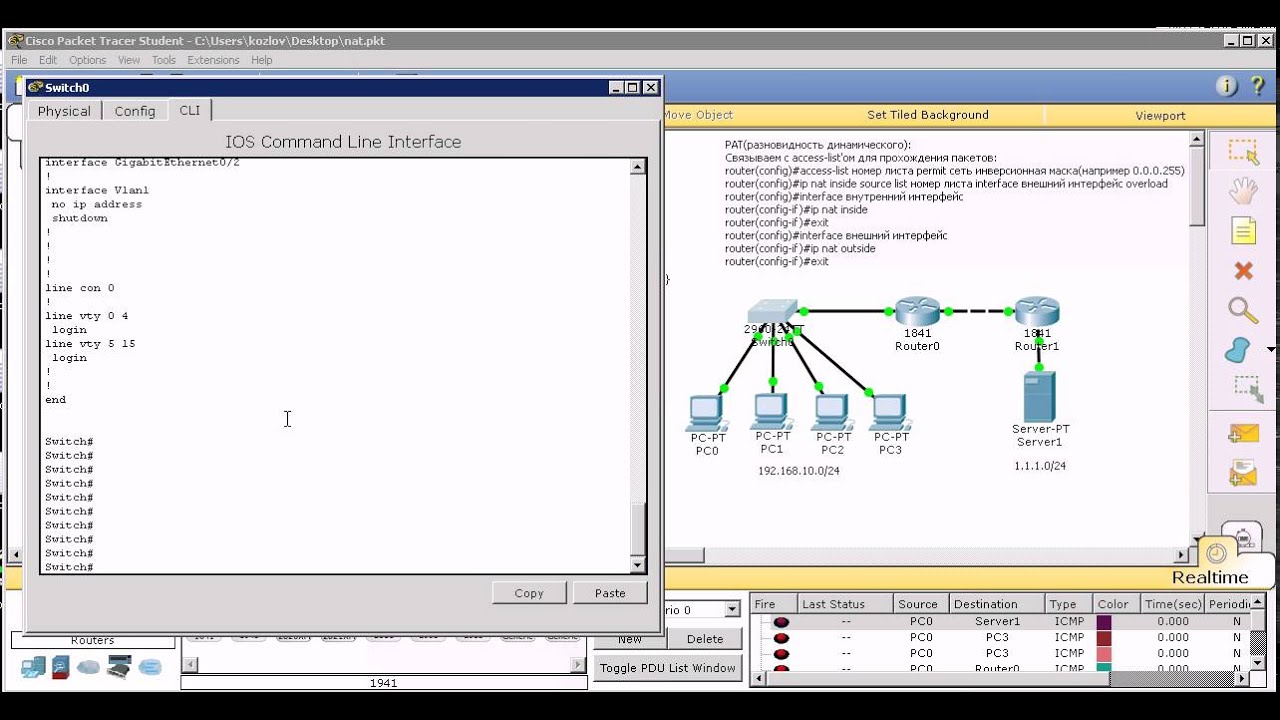
Task: Click the Set Tiled Background button
Action: 928,115
